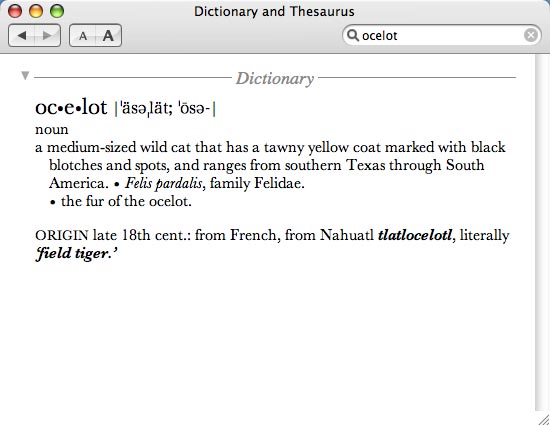Click the italic term Felis pardalis
This screenshot has width=550, height=426.
tap(163, 183)
